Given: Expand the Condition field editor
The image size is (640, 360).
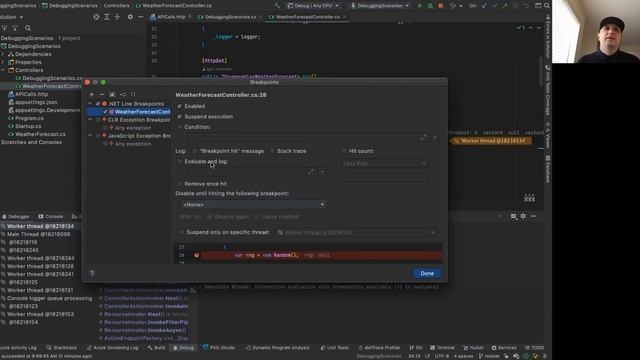Looking at the screenshot, I should [423, 138].
